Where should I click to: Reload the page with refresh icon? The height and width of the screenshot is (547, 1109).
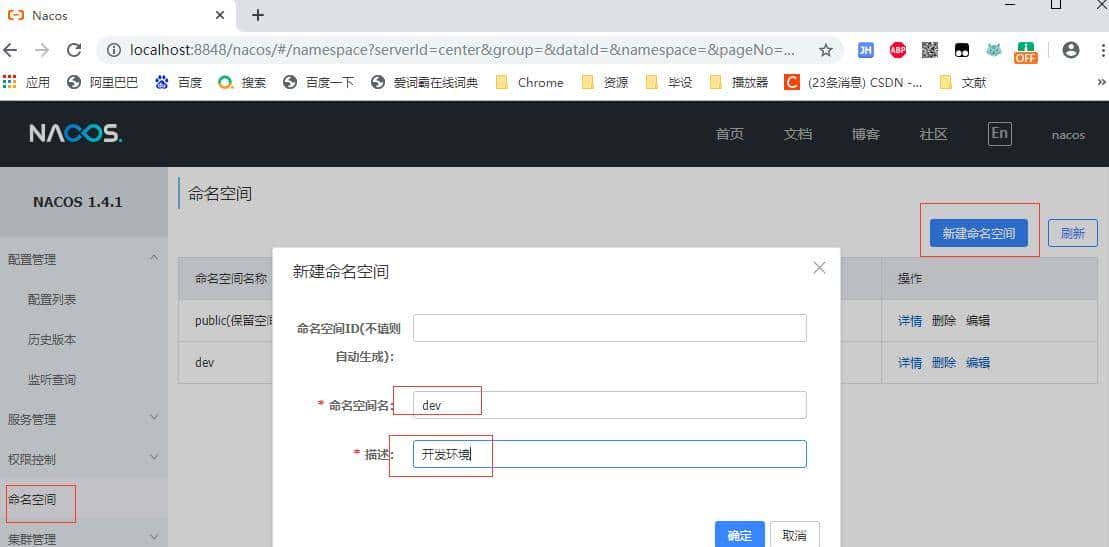point(74,50)
